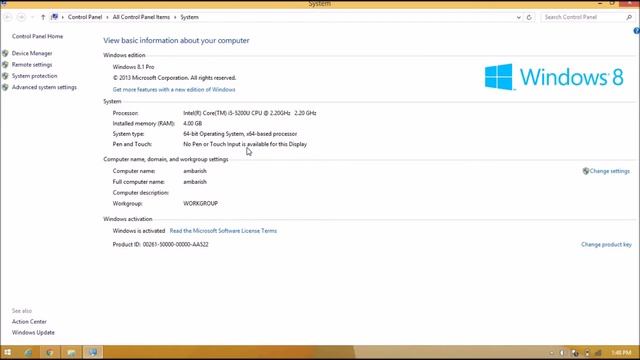
Task: Launch Google Chrome from taskbar
Action: pos(49,352)
